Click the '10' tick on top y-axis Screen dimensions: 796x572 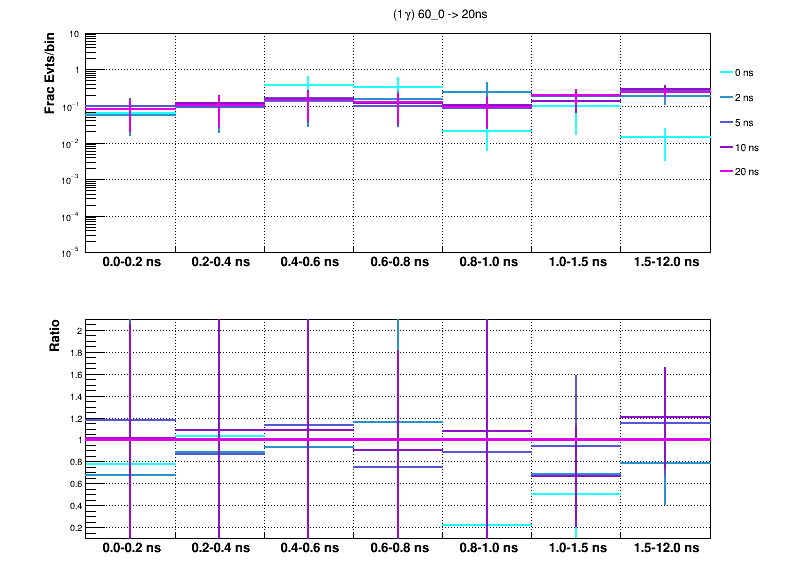74,35
